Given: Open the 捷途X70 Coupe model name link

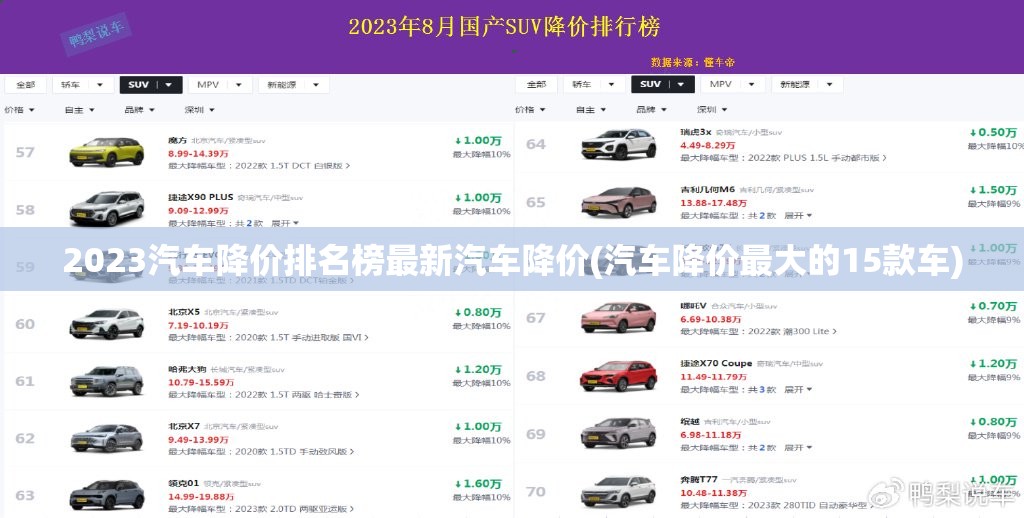Looking at the screenshot, I should pyautogui.click(x=716, y=363).
